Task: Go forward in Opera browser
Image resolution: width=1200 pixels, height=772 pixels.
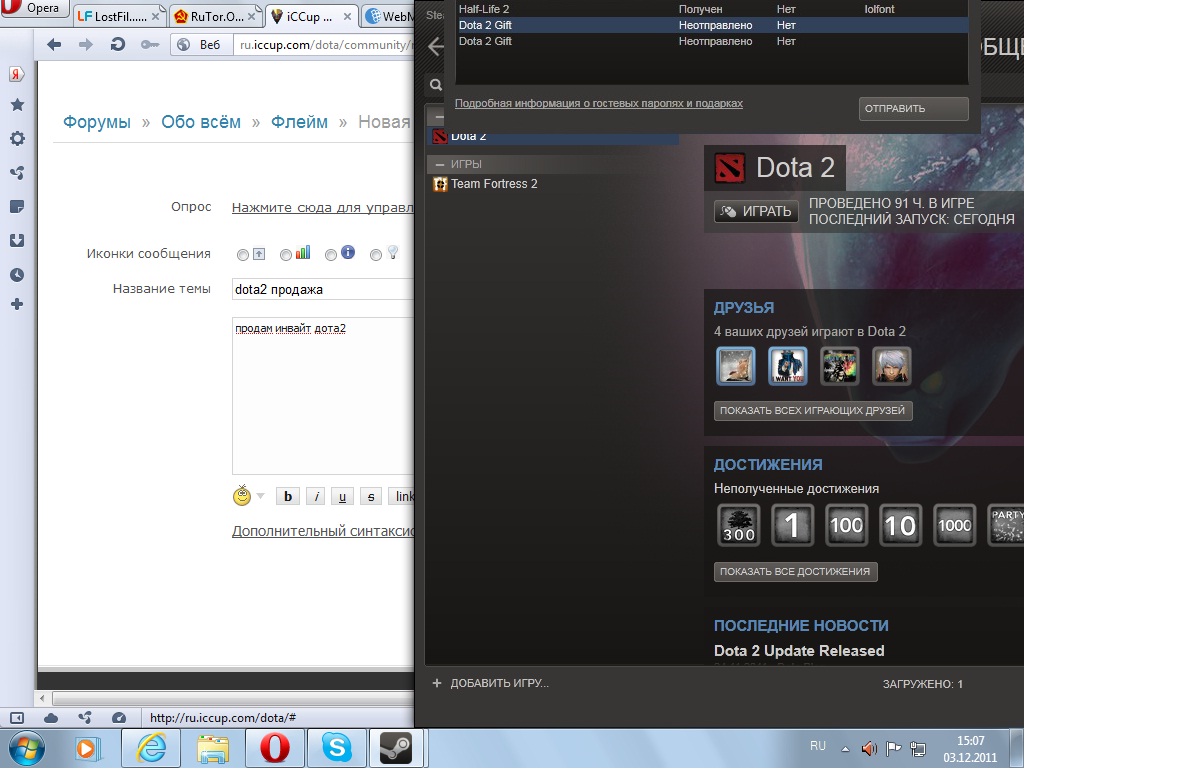Action: (86, 45)
